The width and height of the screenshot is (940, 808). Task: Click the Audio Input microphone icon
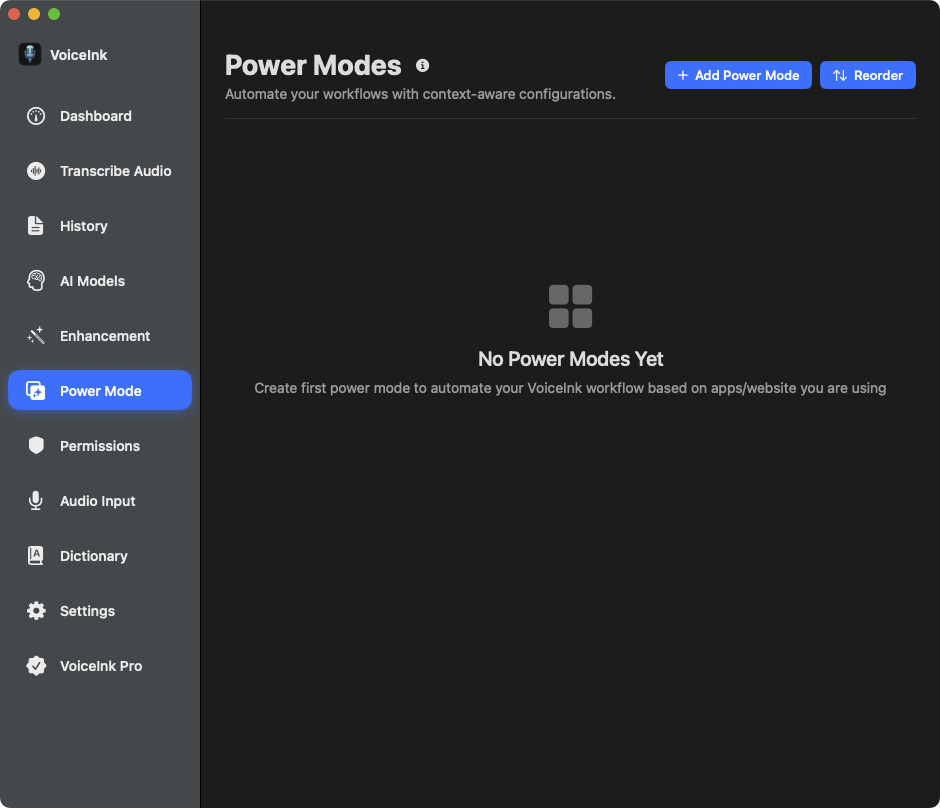(36, 501)
